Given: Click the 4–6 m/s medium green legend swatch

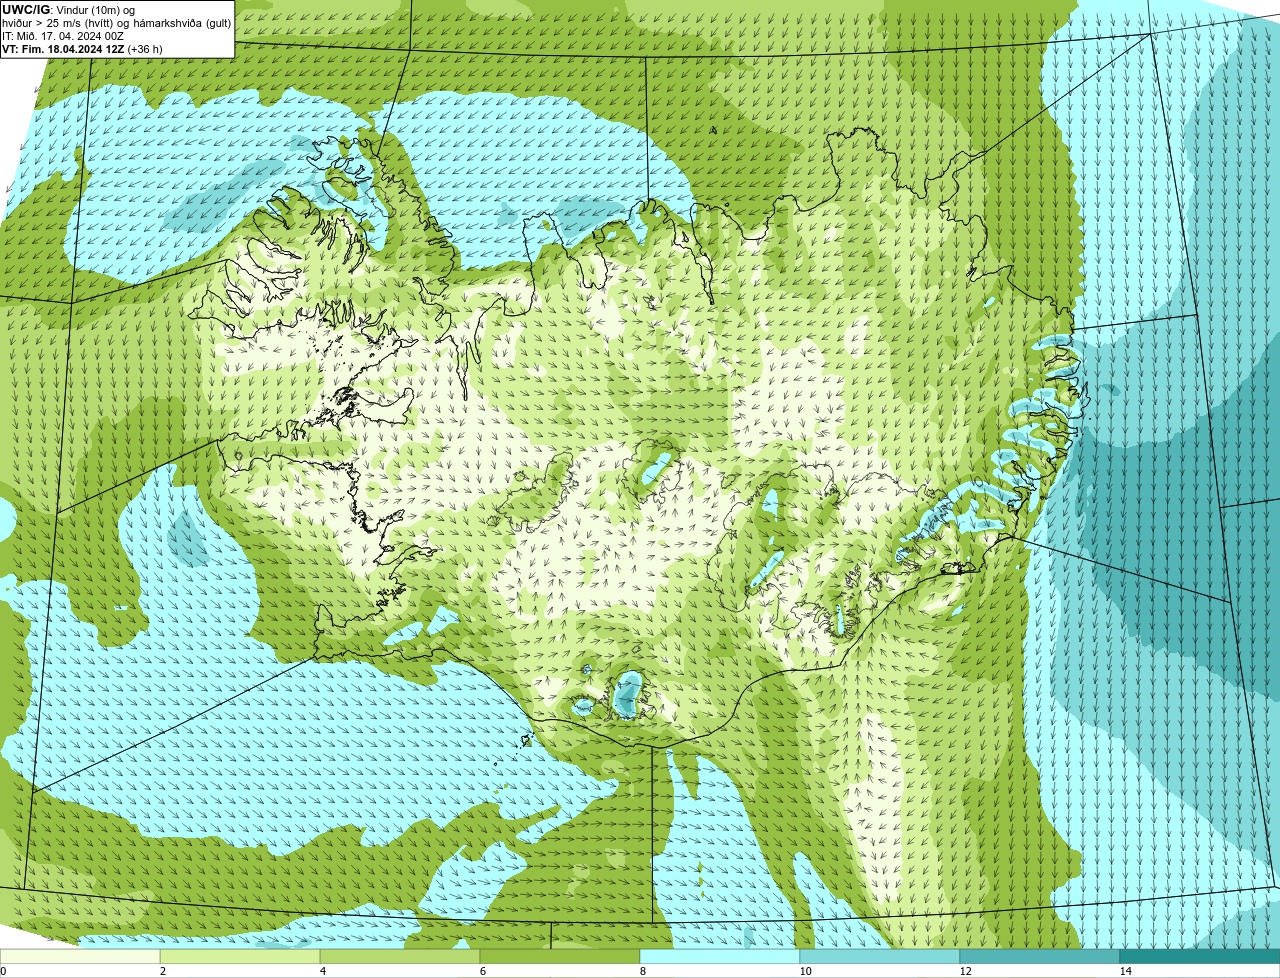Looking at the screenshot, I should coord(400,956).
